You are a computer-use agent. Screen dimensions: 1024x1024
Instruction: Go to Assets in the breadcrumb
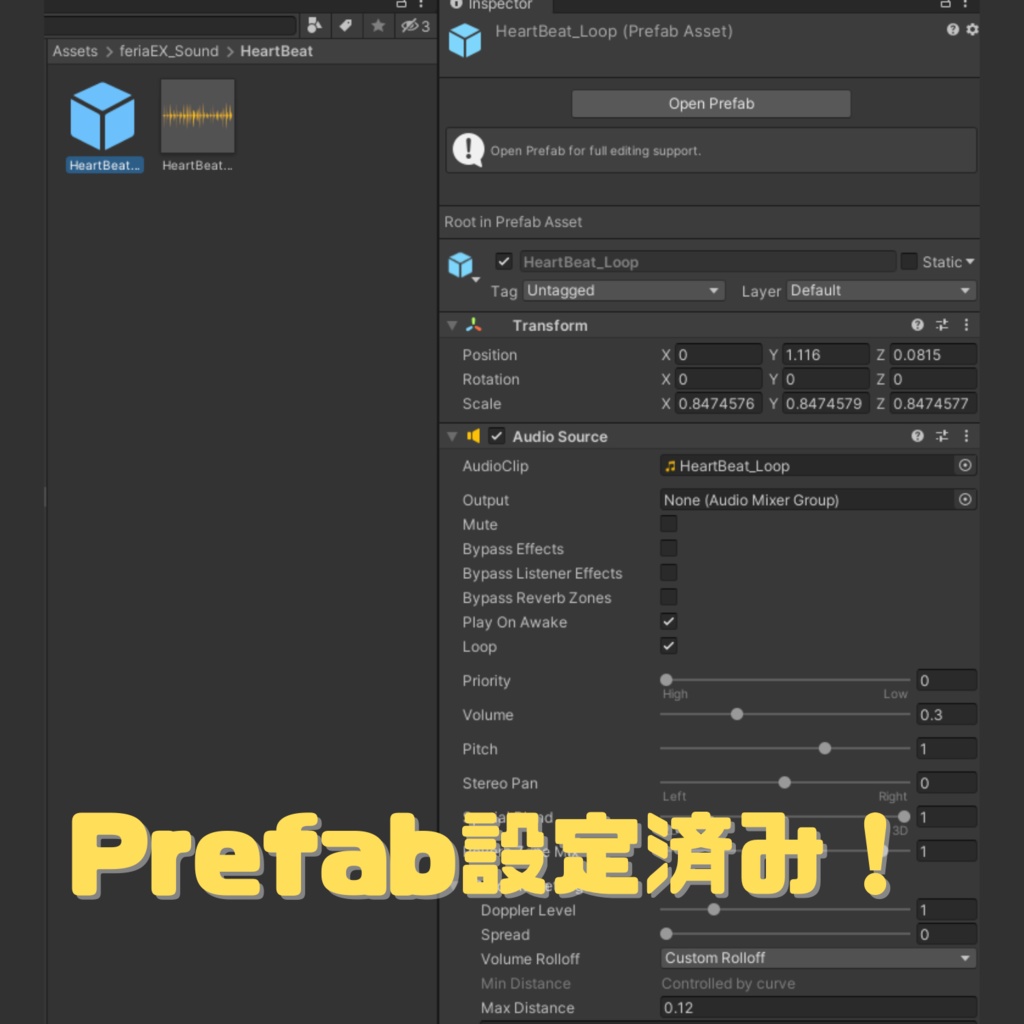[75, 51]
